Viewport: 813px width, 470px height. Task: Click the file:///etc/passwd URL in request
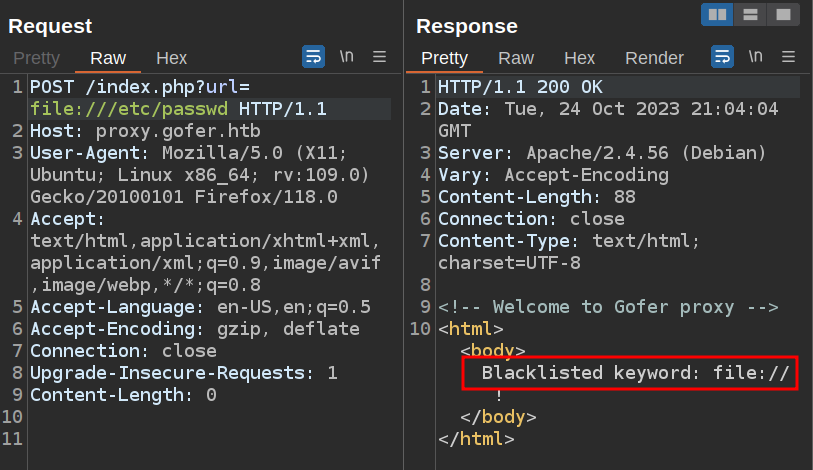coord(129,109)
